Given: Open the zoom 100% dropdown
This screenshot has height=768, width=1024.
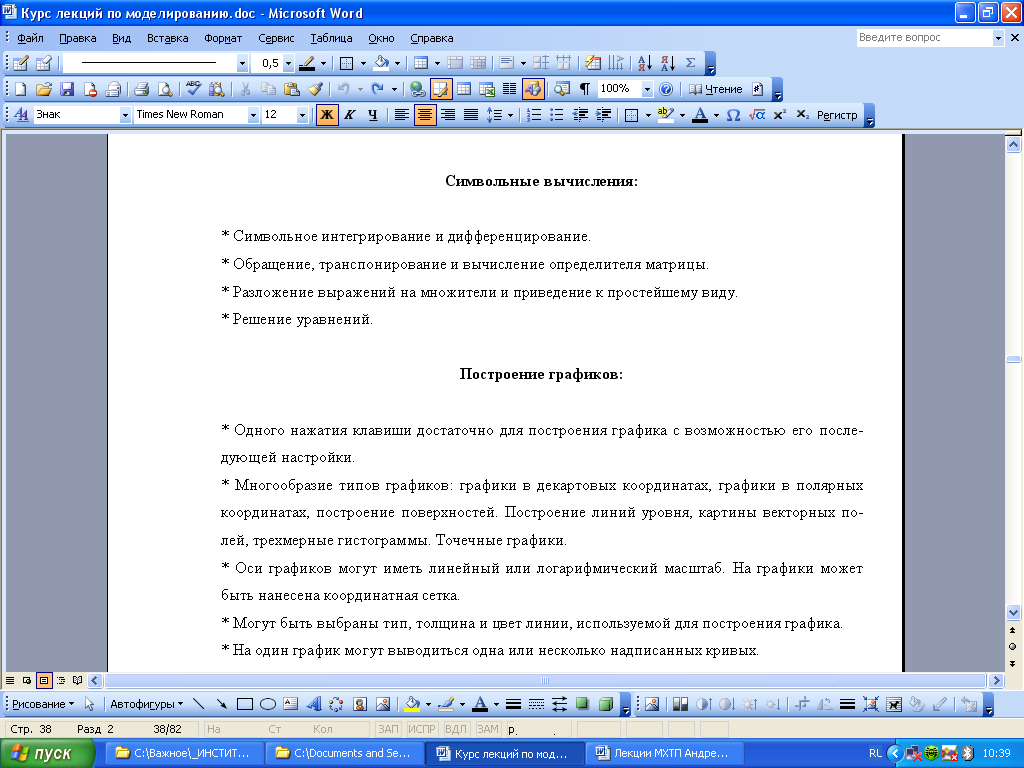Looking at the screenshot, I should point(647,89).
